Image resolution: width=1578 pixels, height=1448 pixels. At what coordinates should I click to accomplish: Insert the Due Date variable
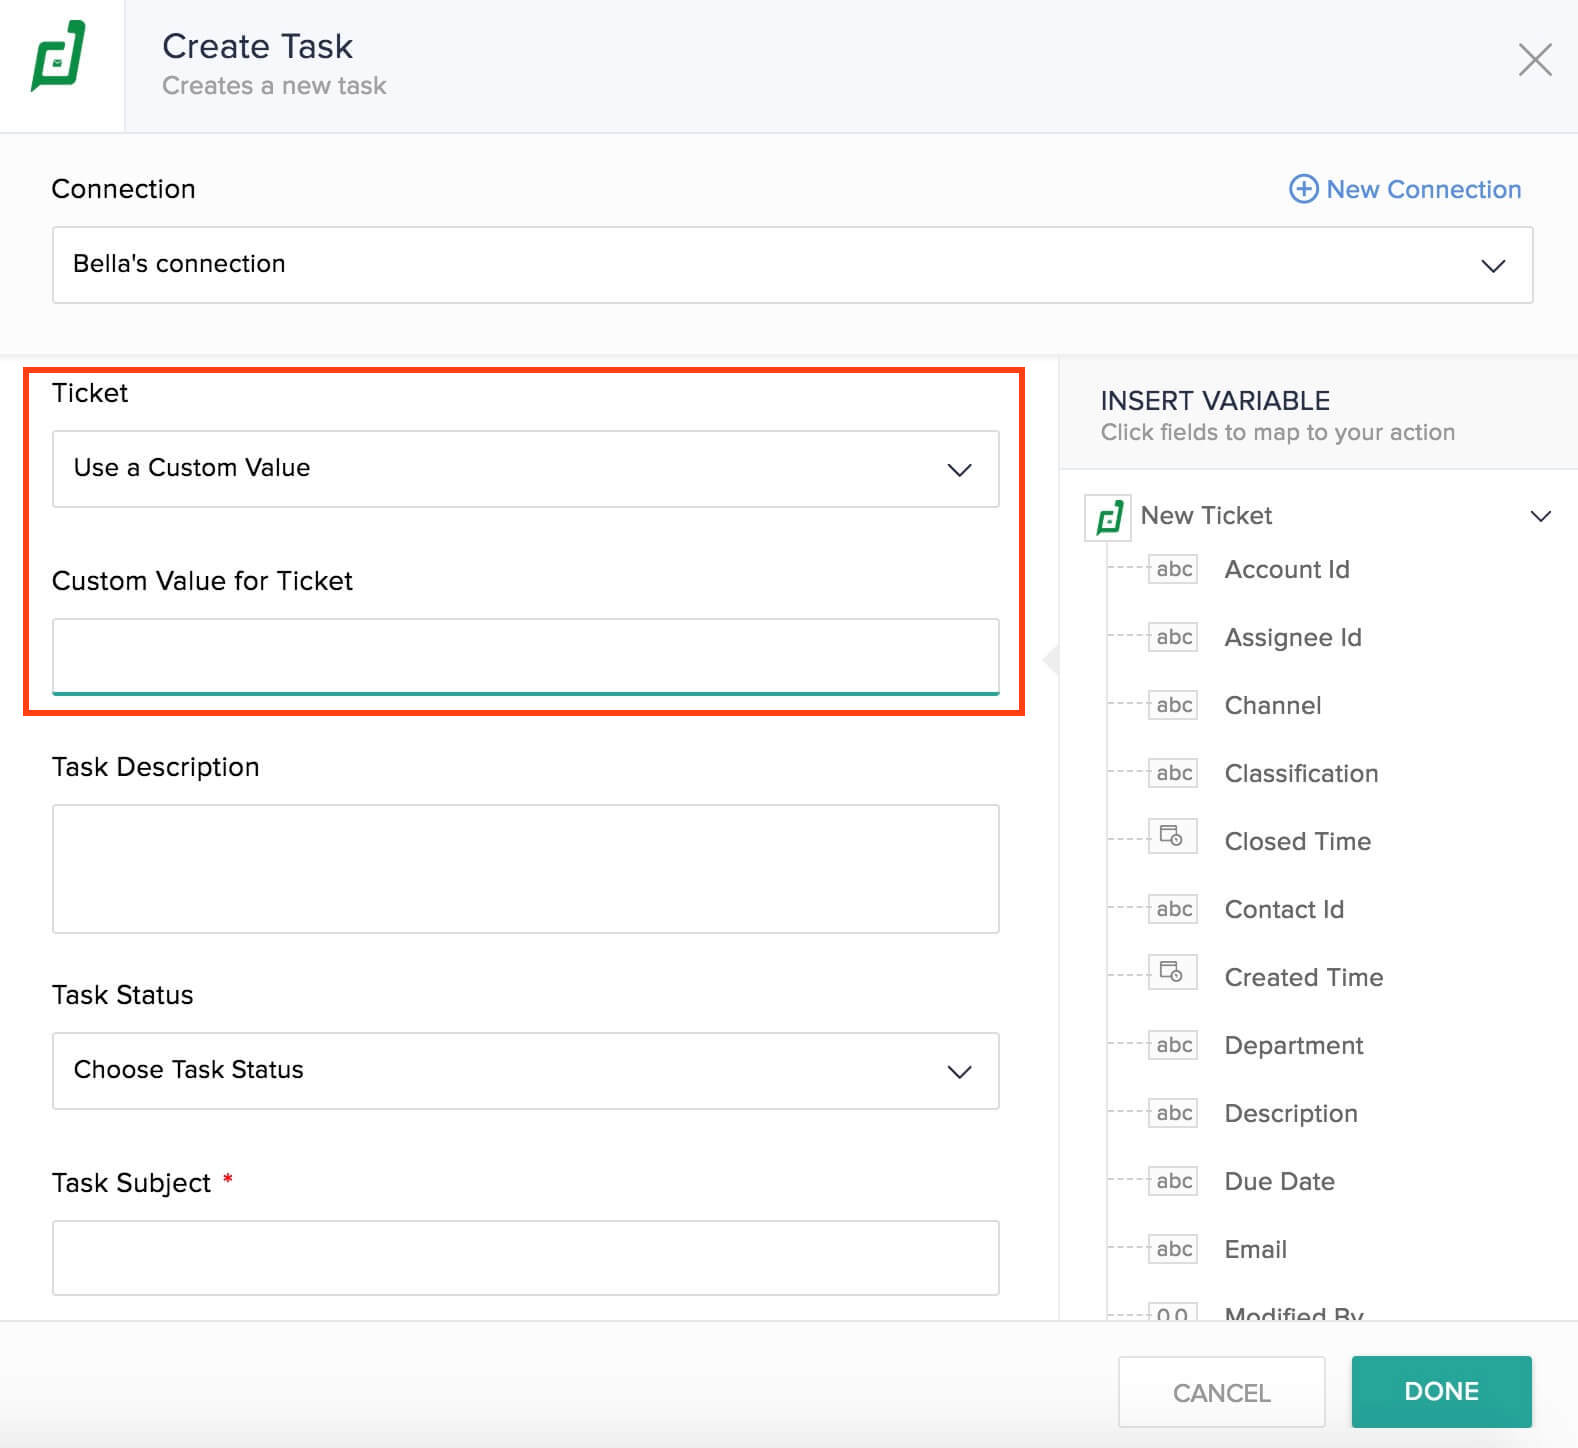(1280, 1182)
